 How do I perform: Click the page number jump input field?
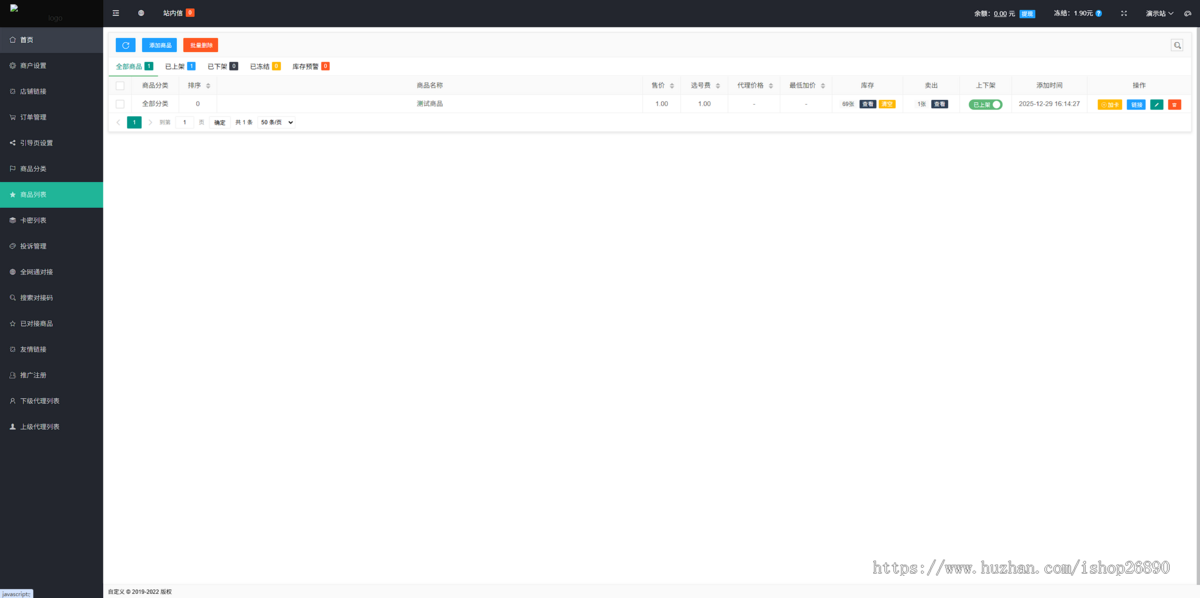point(184,122)
